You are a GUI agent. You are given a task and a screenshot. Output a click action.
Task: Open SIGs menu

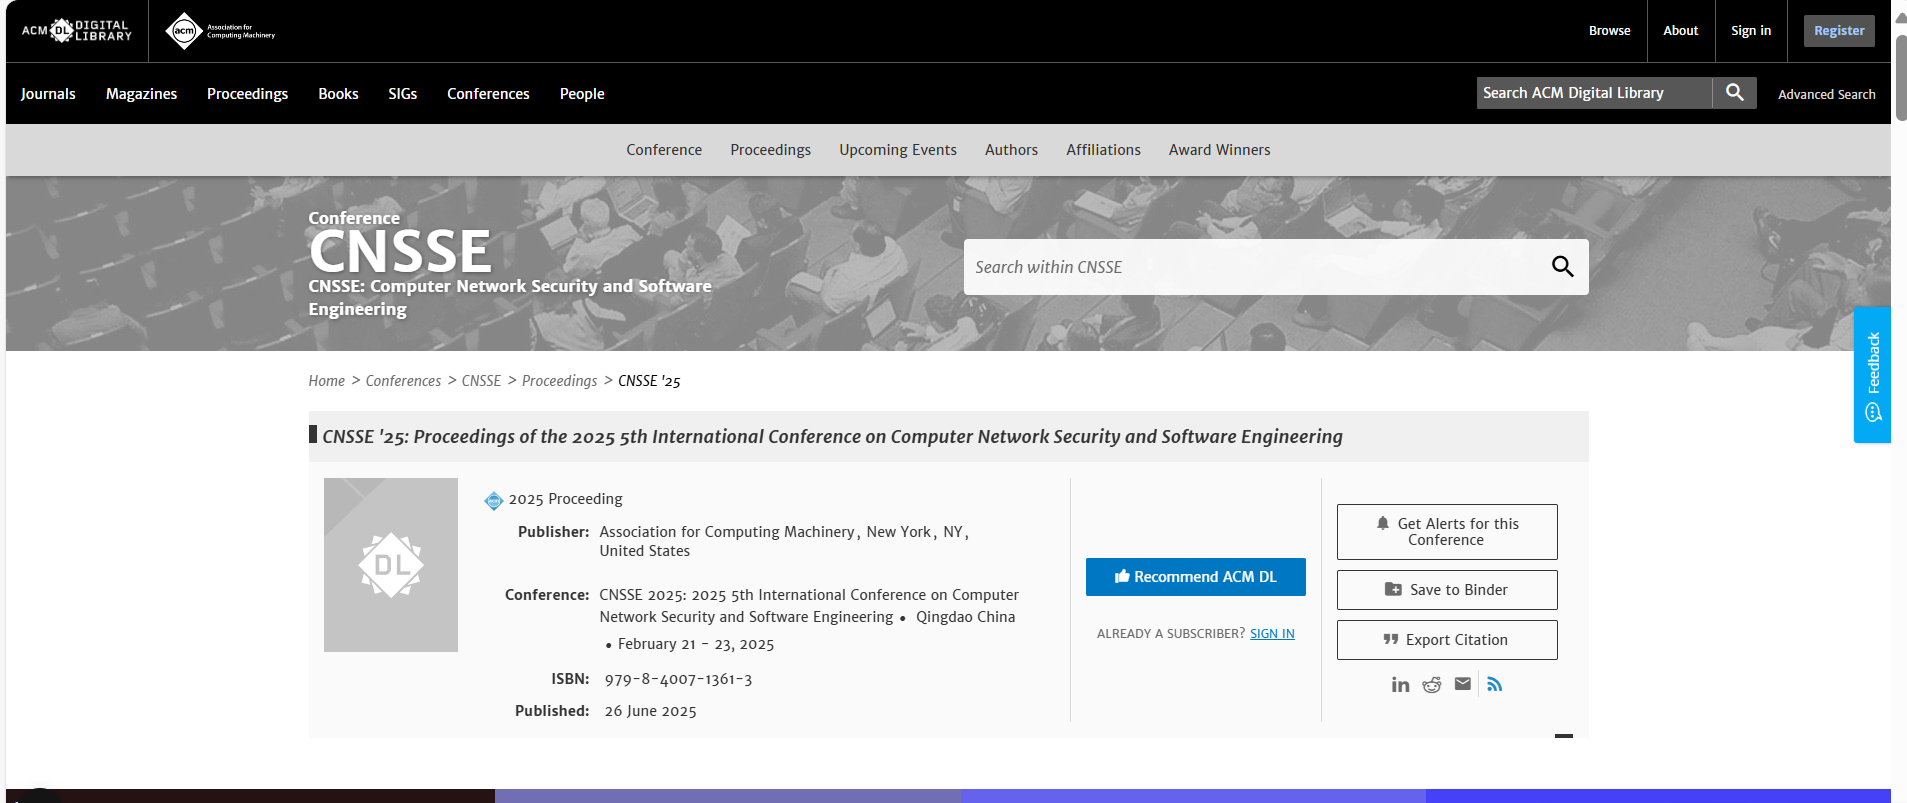pos(403,94)
